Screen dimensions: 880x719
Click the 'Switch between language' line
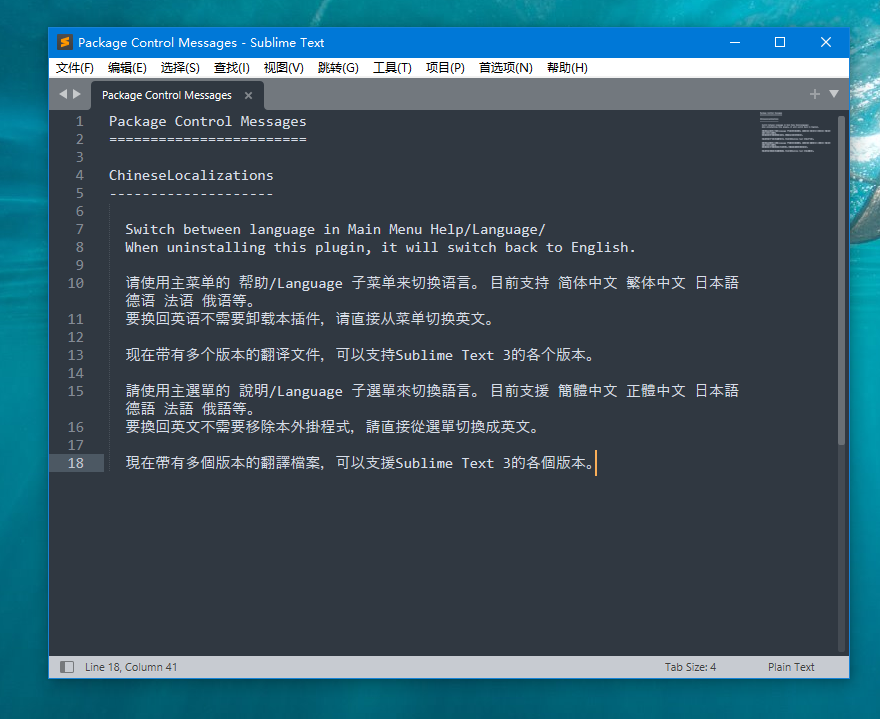coord(335,230)
